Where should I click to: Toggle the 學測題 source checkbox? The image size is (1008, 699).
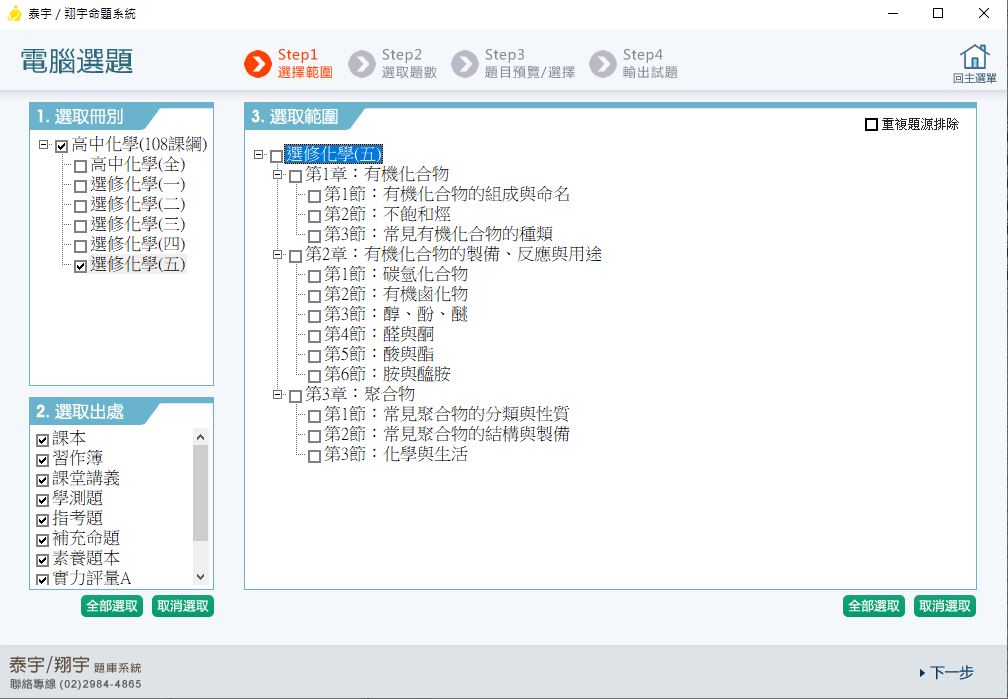(42, 500)
